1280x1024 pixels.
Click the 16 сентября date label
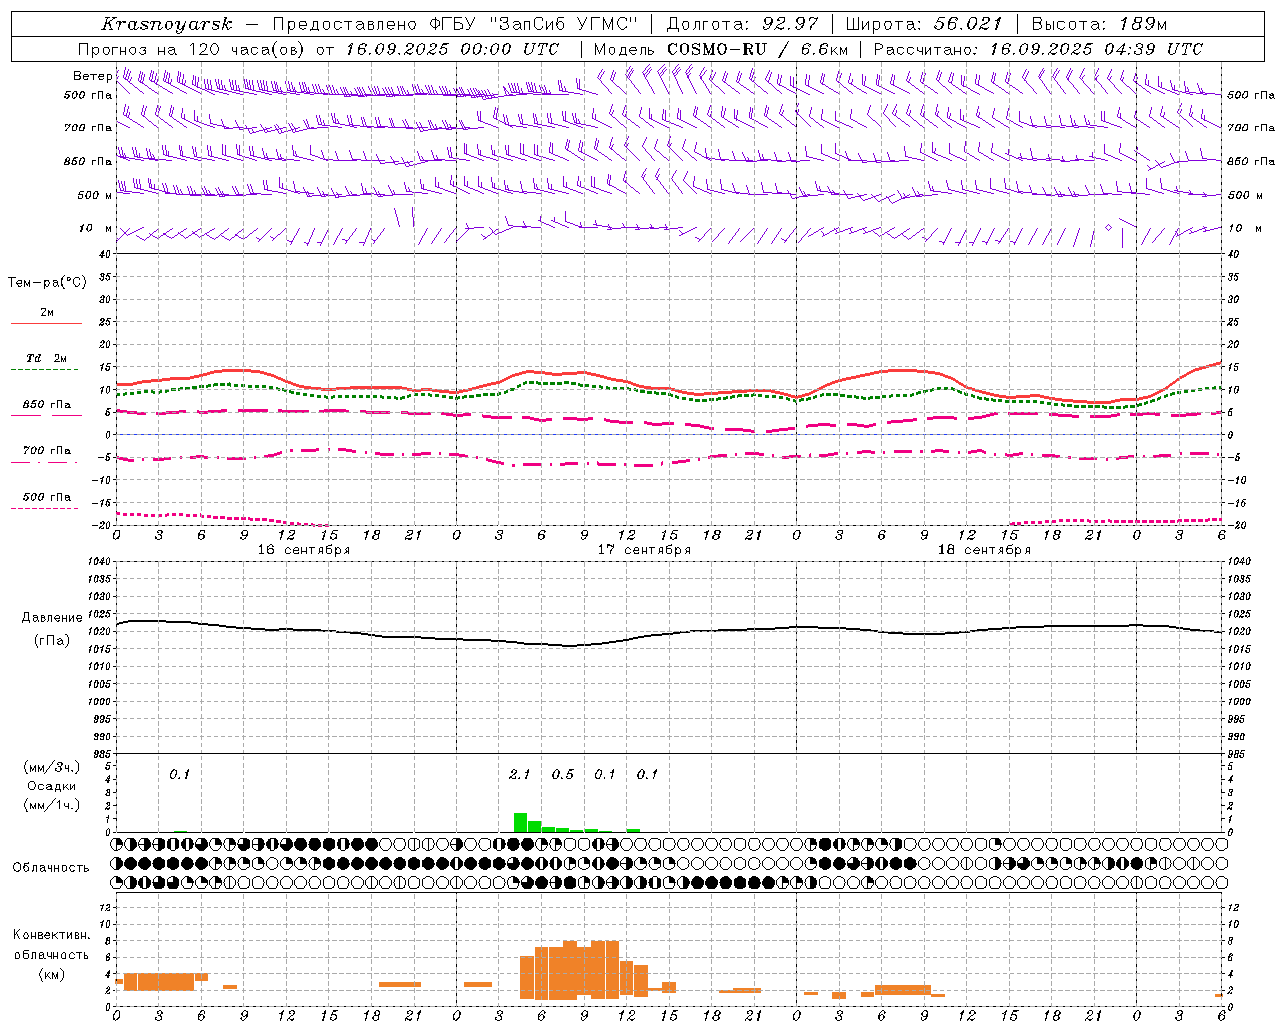(x=304, y=550)
